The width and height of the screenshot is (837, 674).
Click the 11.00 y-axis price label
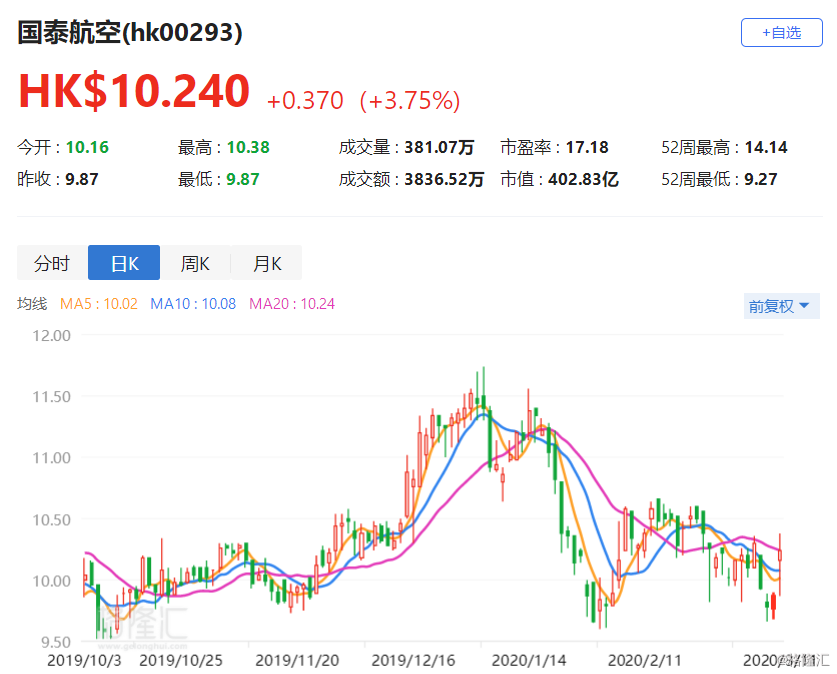point(51,458)
